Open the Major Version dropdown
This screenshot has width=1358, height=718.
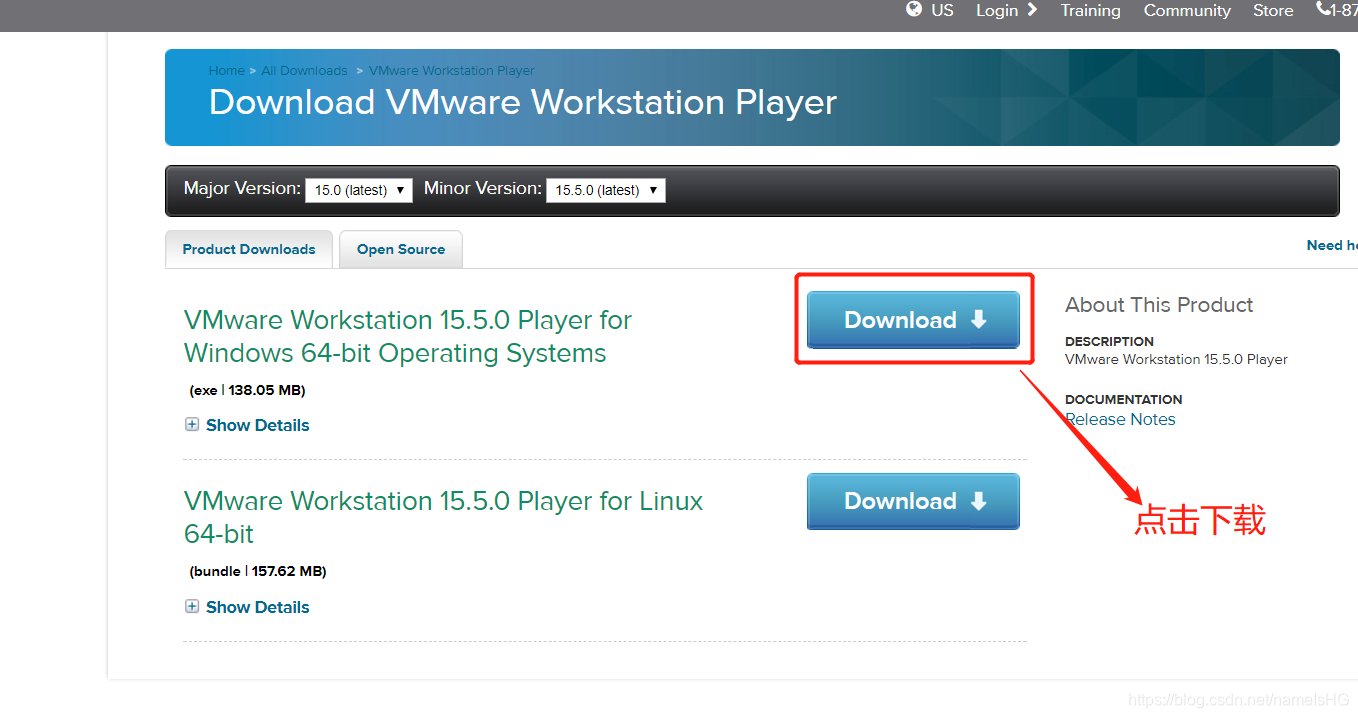pyautogui.click(x=359, y=190)
